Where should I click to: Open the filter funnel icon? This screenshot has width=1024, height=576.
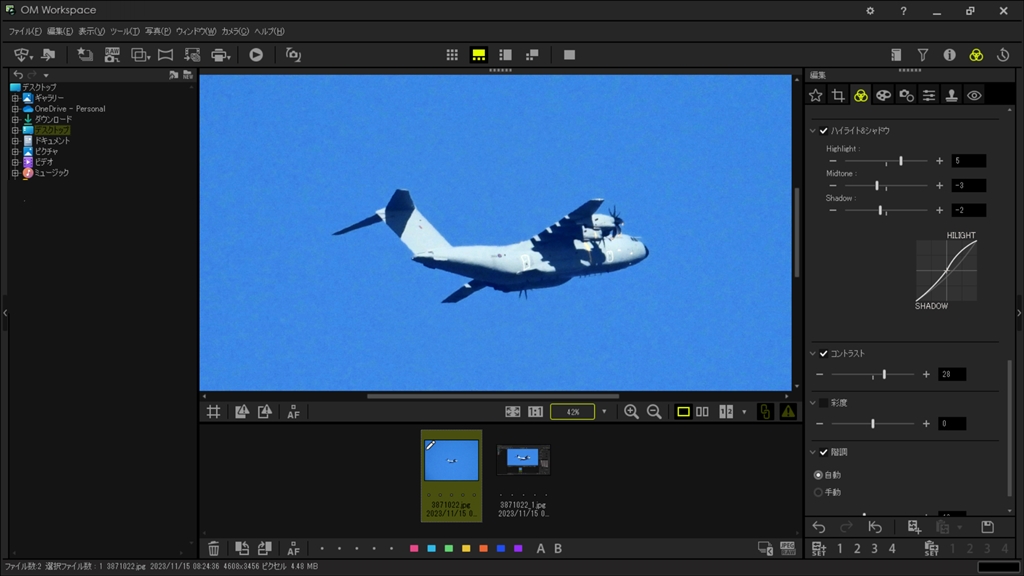923,56
